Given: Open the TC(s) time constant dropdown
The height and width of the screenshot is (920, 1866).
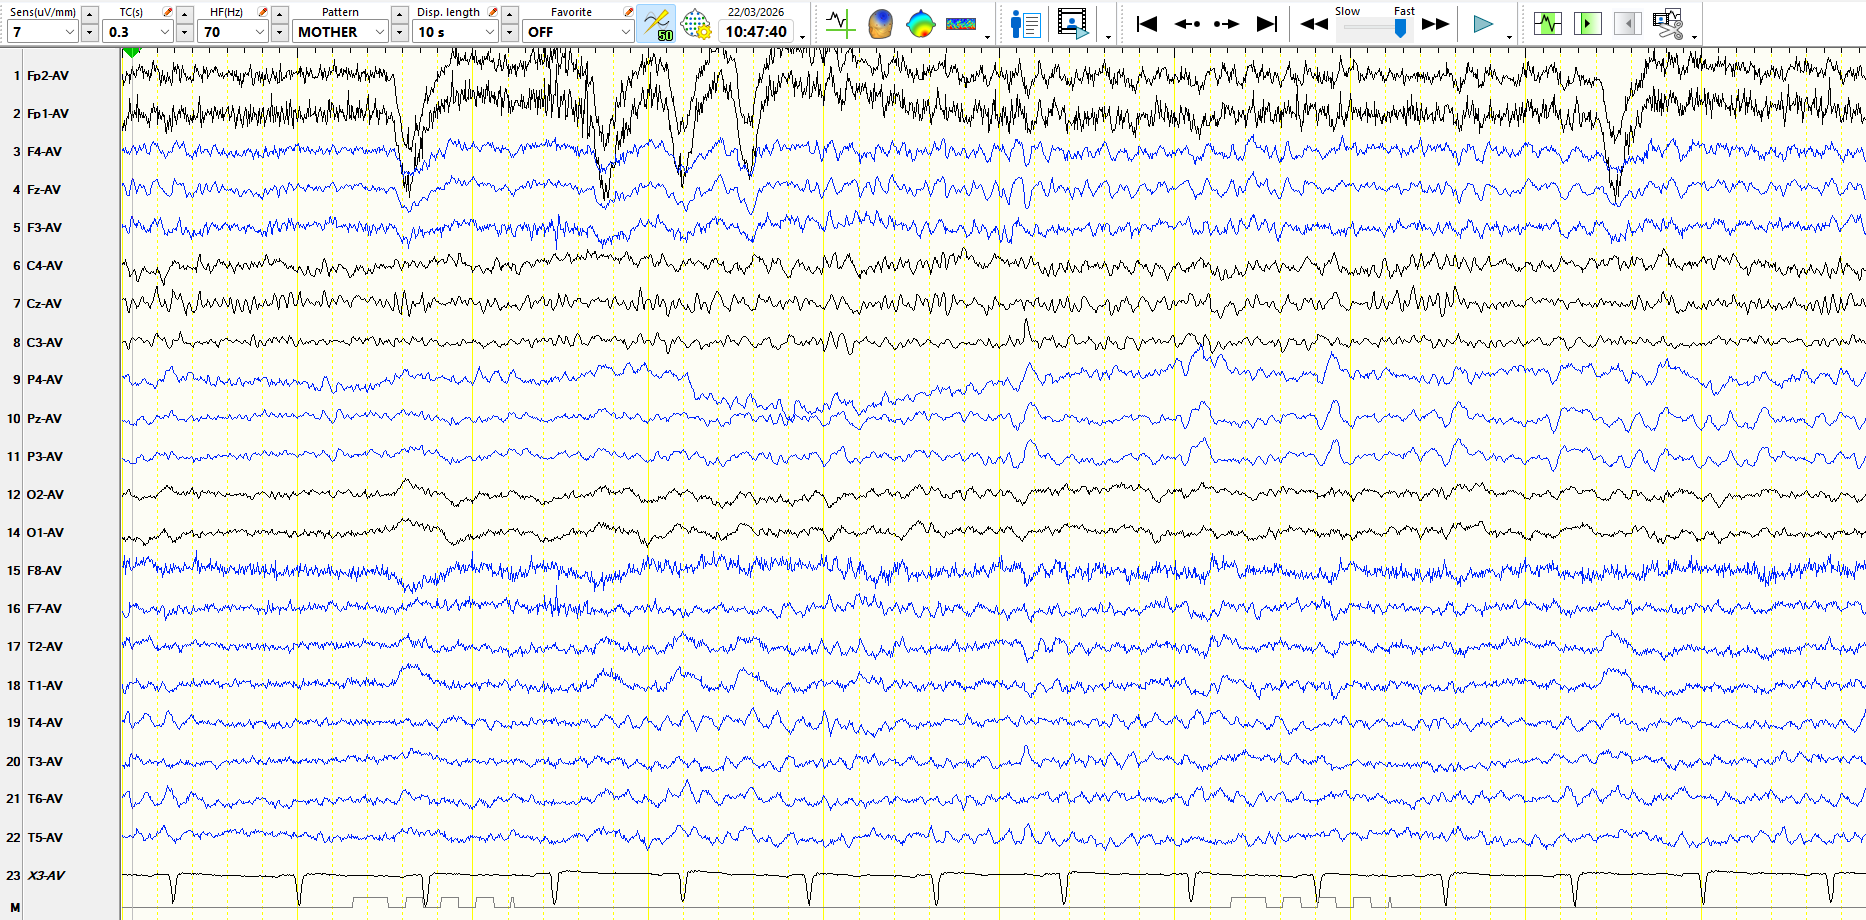Looking at the screenshot, I should click(137, 32).
